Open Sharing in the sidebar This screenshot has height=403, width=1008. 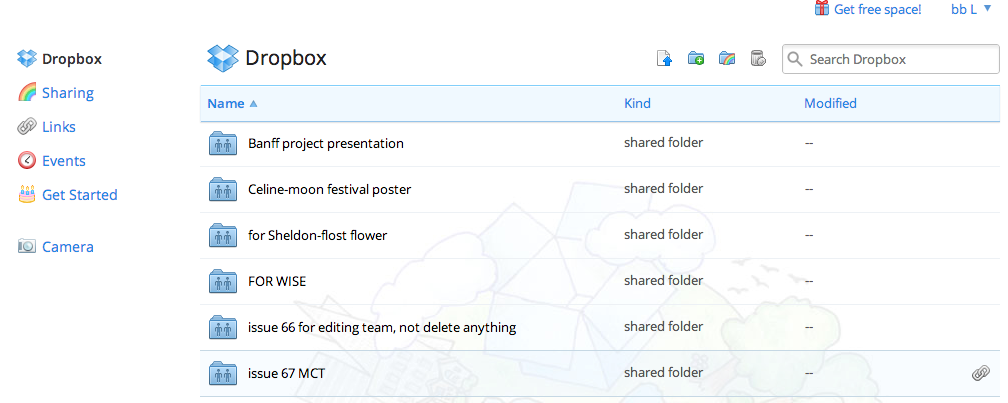point(67,93)
